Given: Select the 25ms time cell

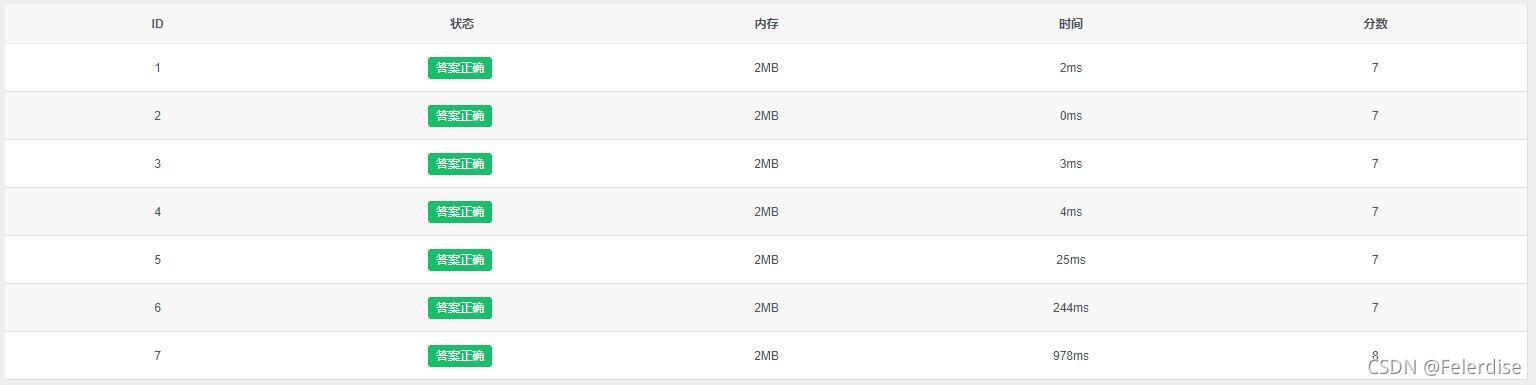Looking at the screenshot, I should tap(1070, 260).
